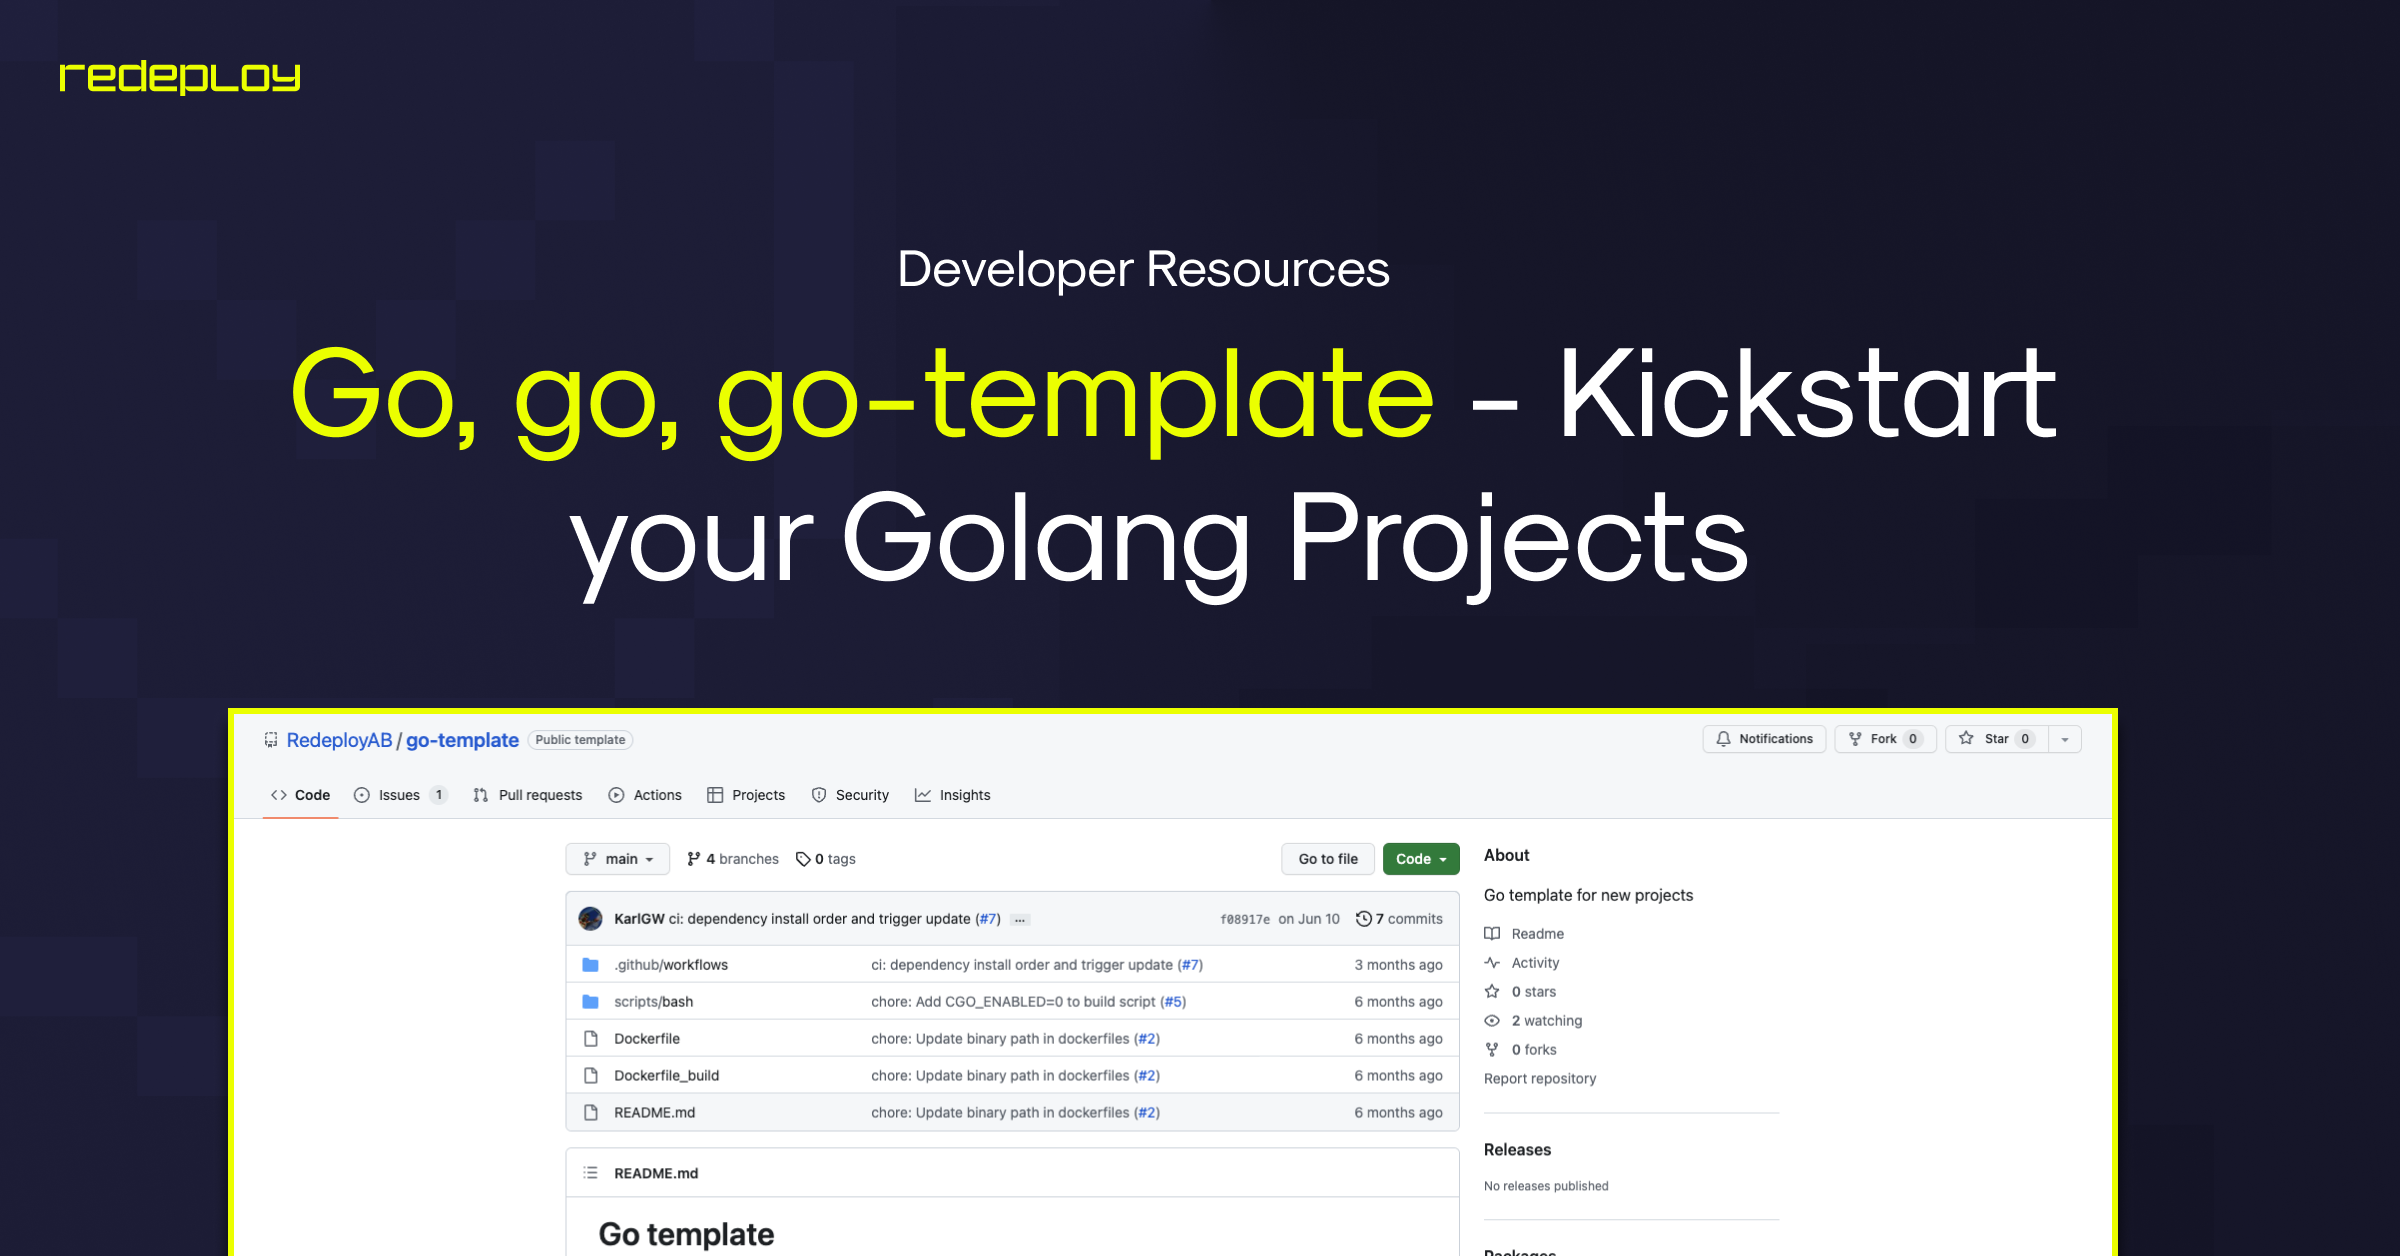Expand the star lists dropdown arrow
The image size is (2400, 1256).
coord(2065,739)
